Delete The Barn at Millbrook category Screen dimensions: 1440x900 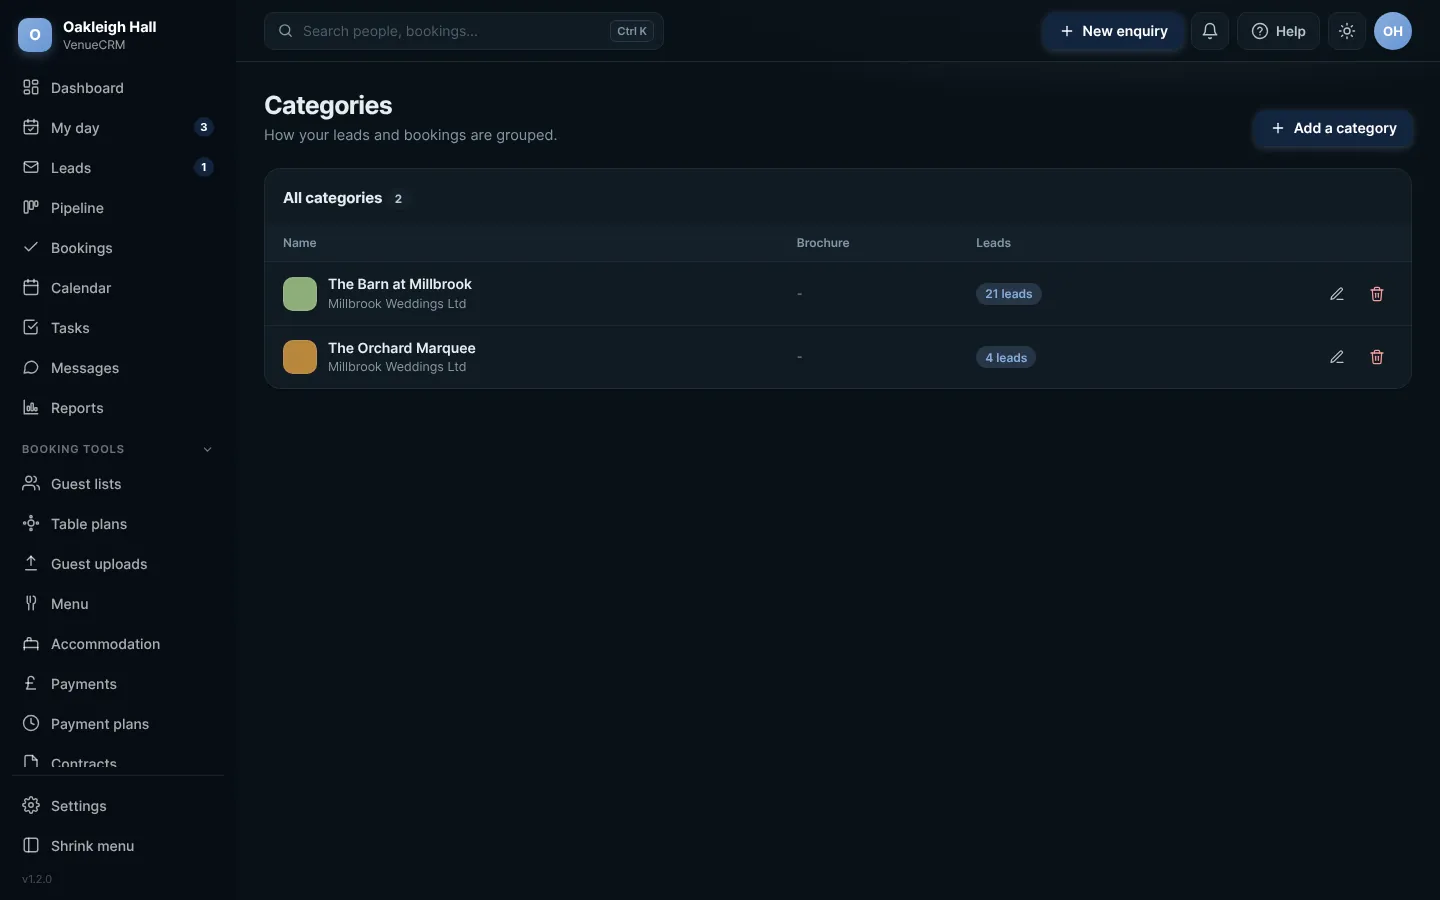point(1377,294)
